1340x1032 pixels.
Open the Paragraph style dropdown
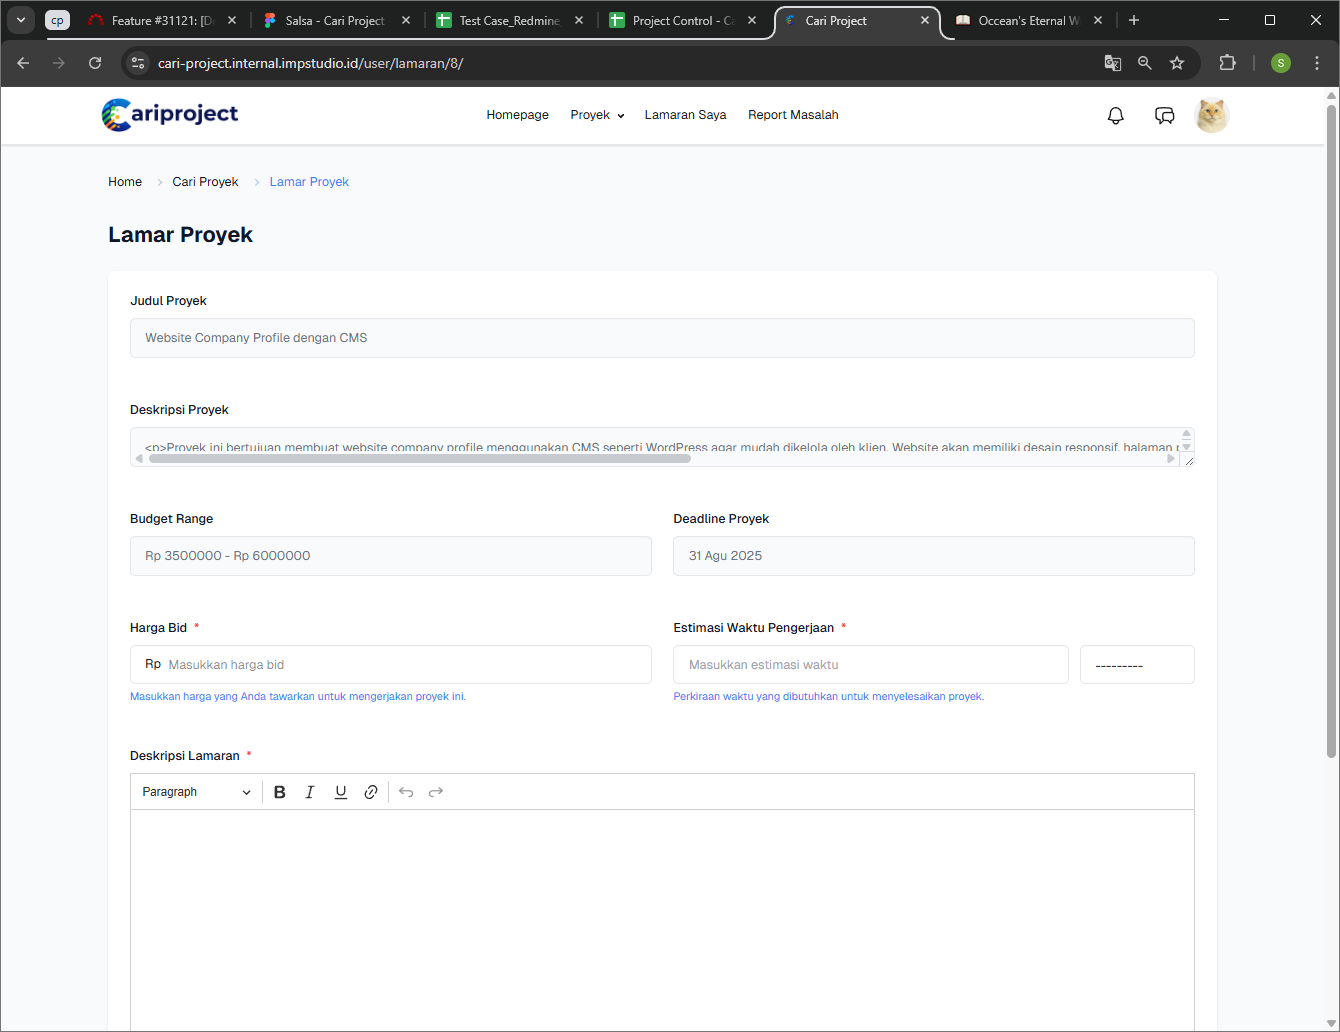click(196, 792)
